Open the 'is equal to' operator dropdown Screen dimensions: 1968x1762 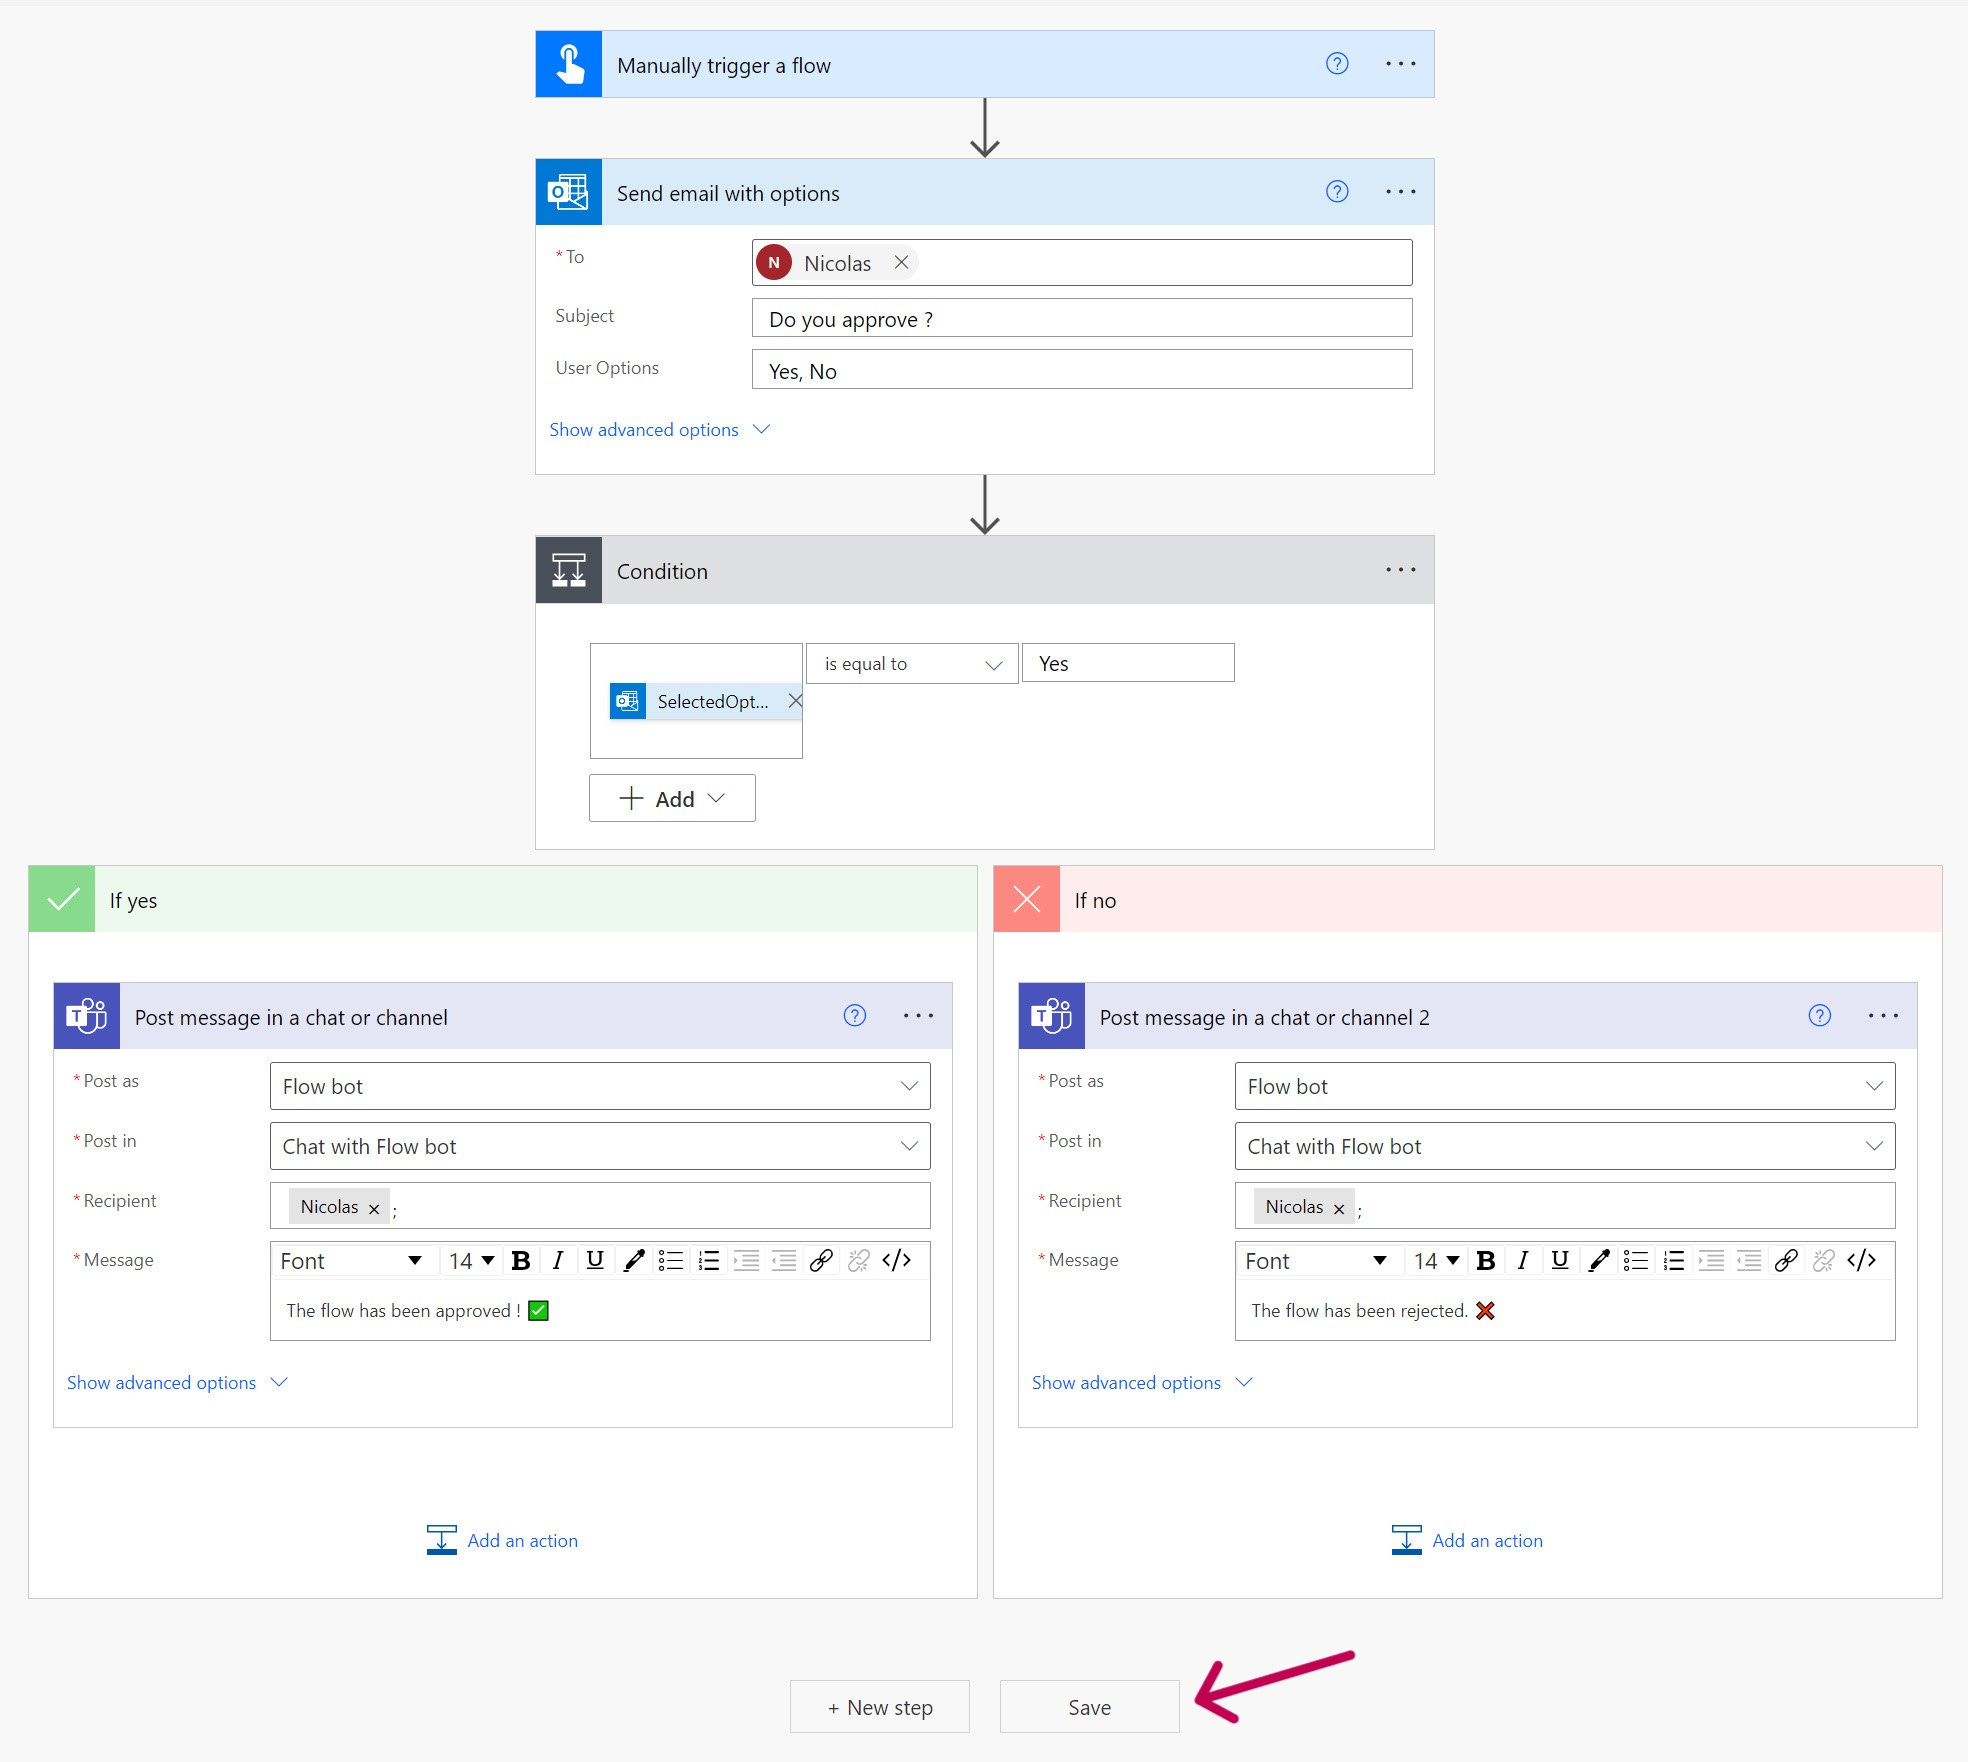(912, 664)
